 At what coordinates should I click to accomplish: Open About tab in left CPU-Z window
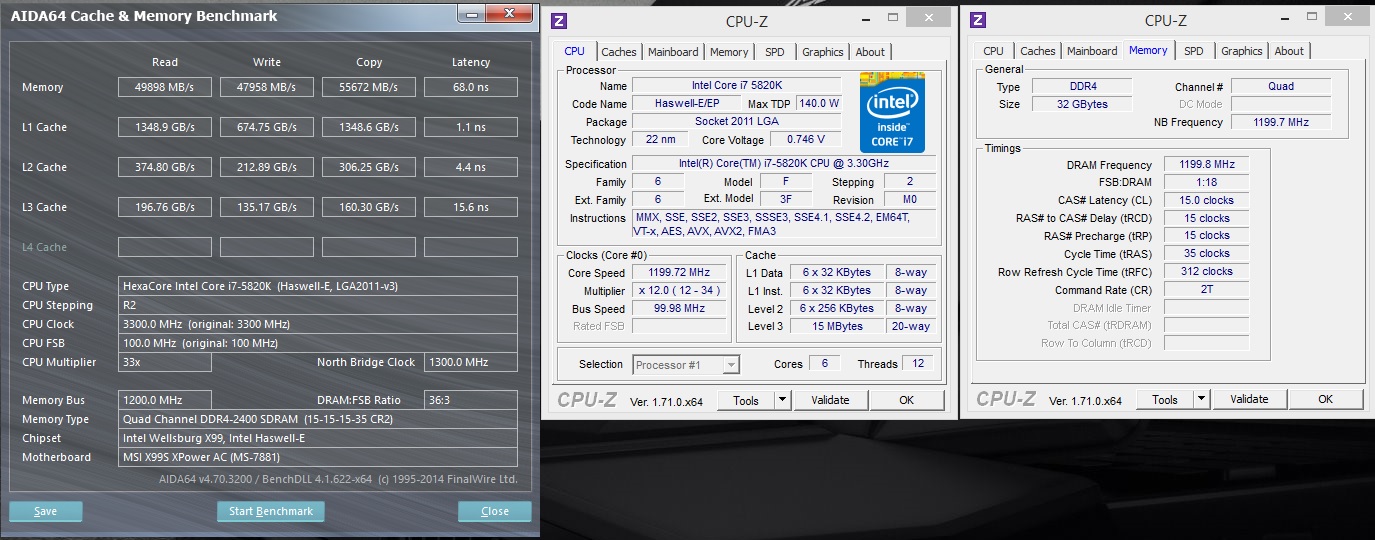(x=870, y=52)
